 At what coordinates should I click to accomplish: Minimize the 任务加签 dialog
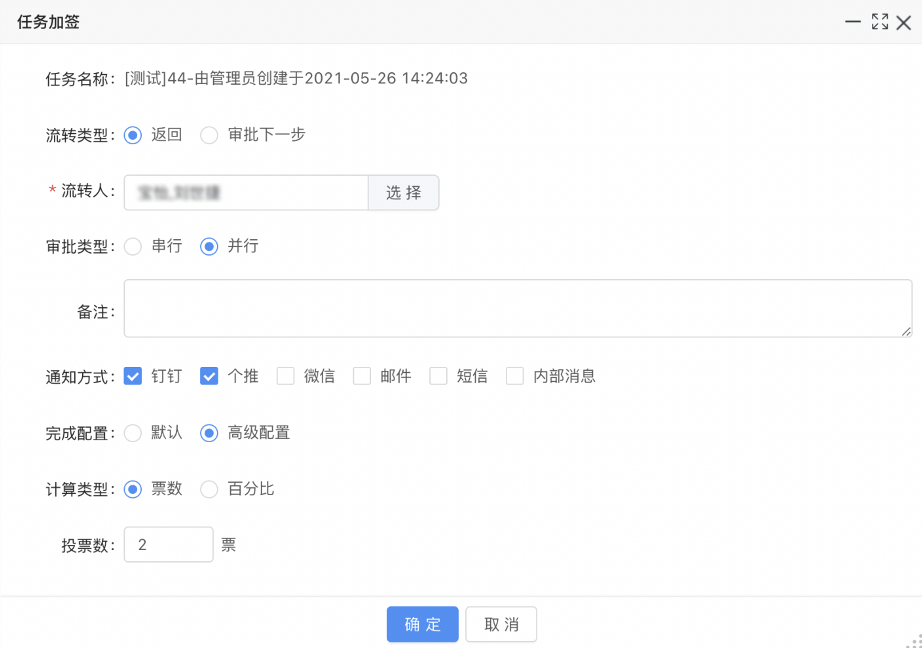click(x=853, y=22)
